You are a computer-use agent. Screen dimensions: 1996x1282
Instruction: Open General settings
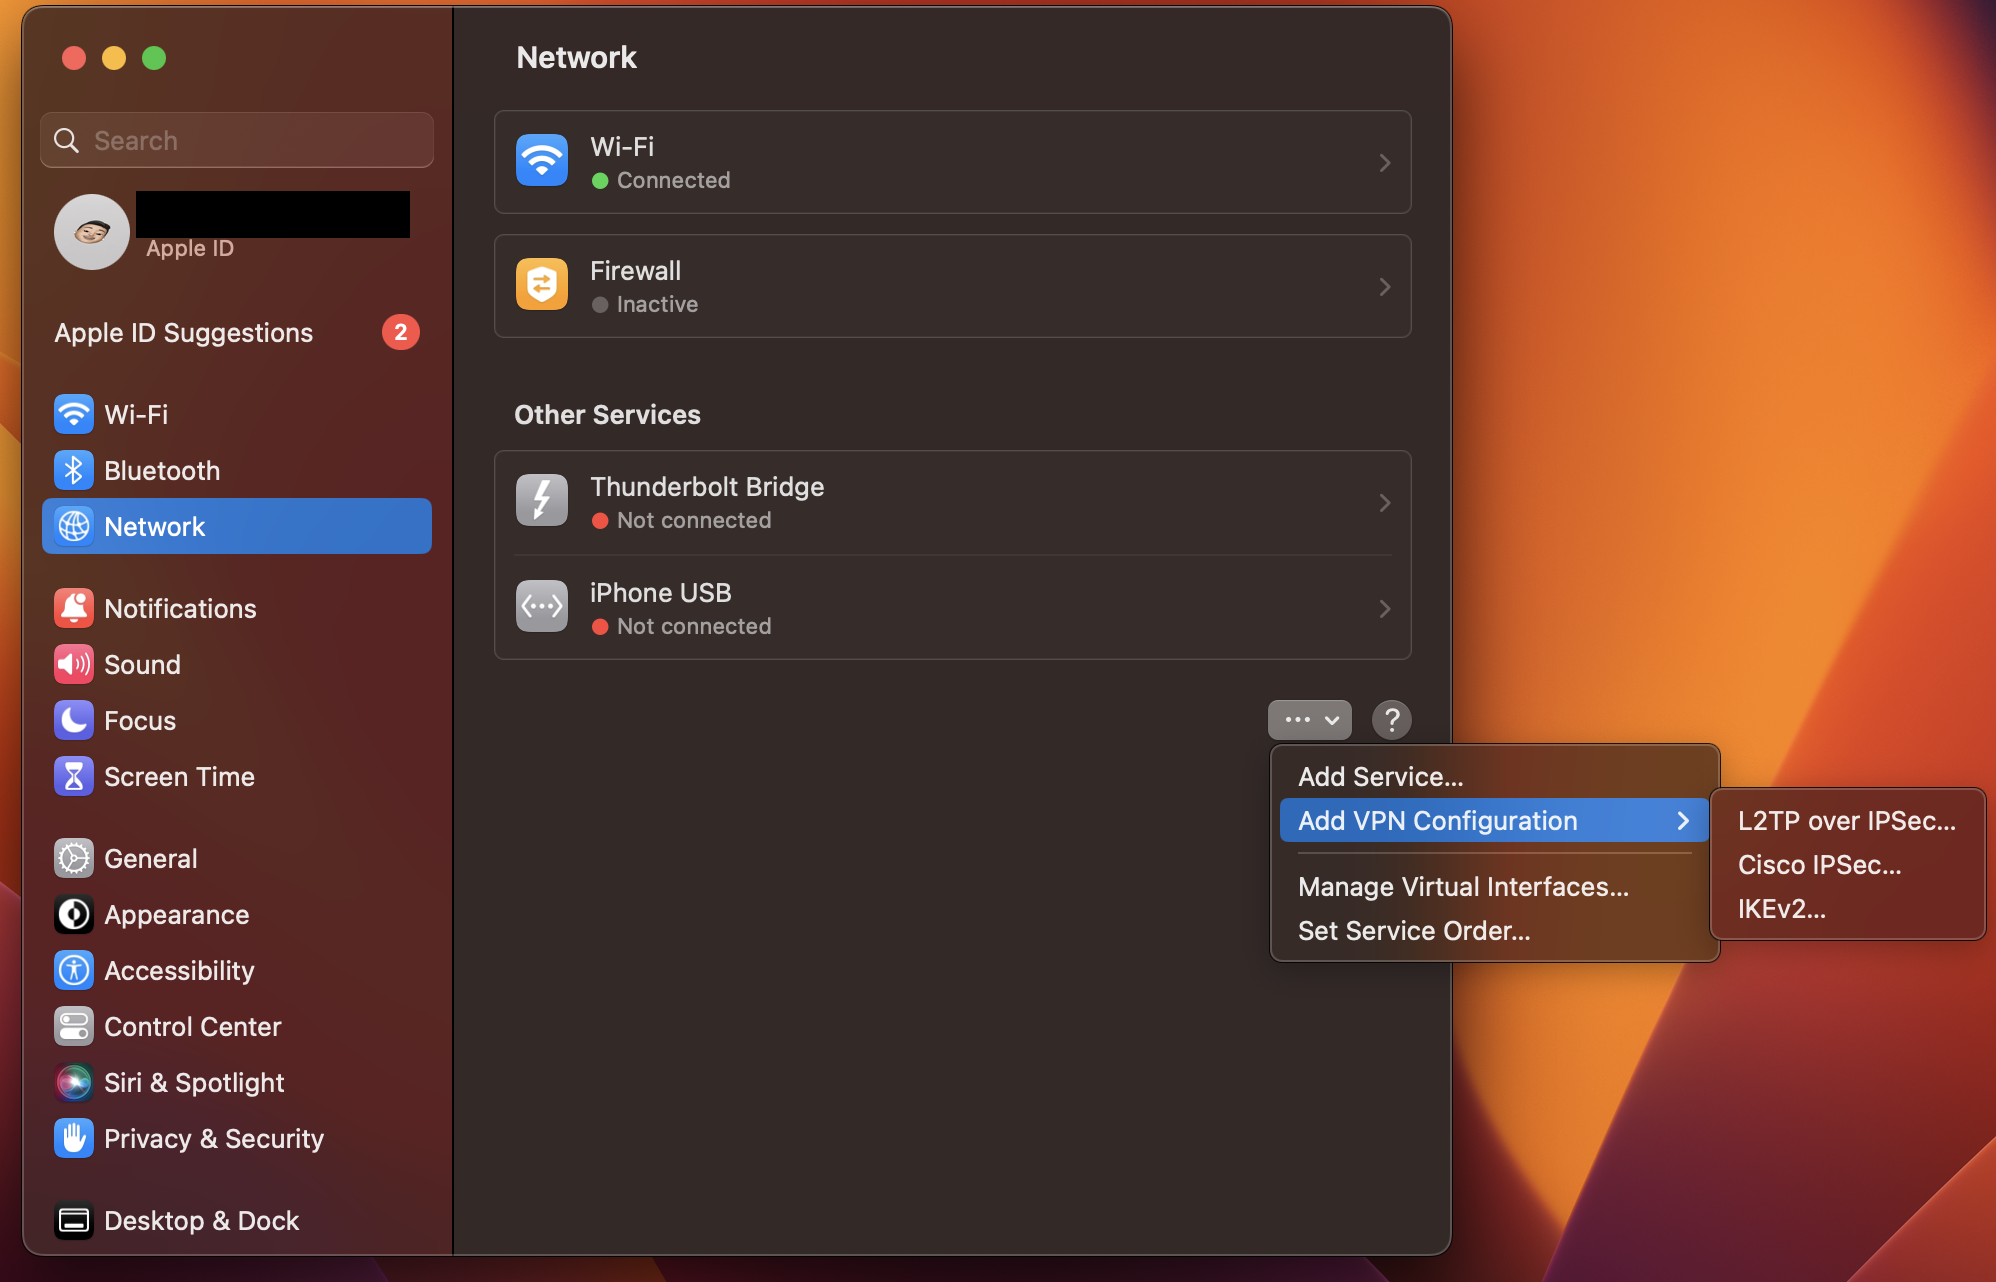[x=237, y=858]
